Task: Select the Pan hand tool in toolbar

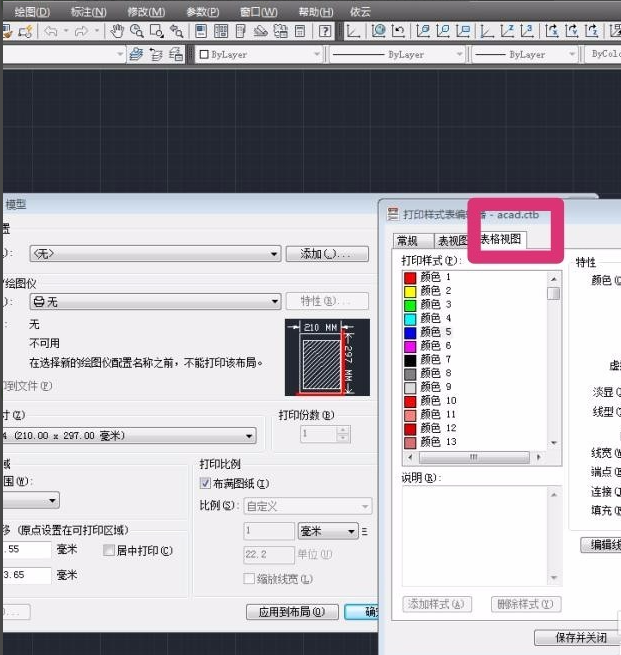Action: coord(117,32)
